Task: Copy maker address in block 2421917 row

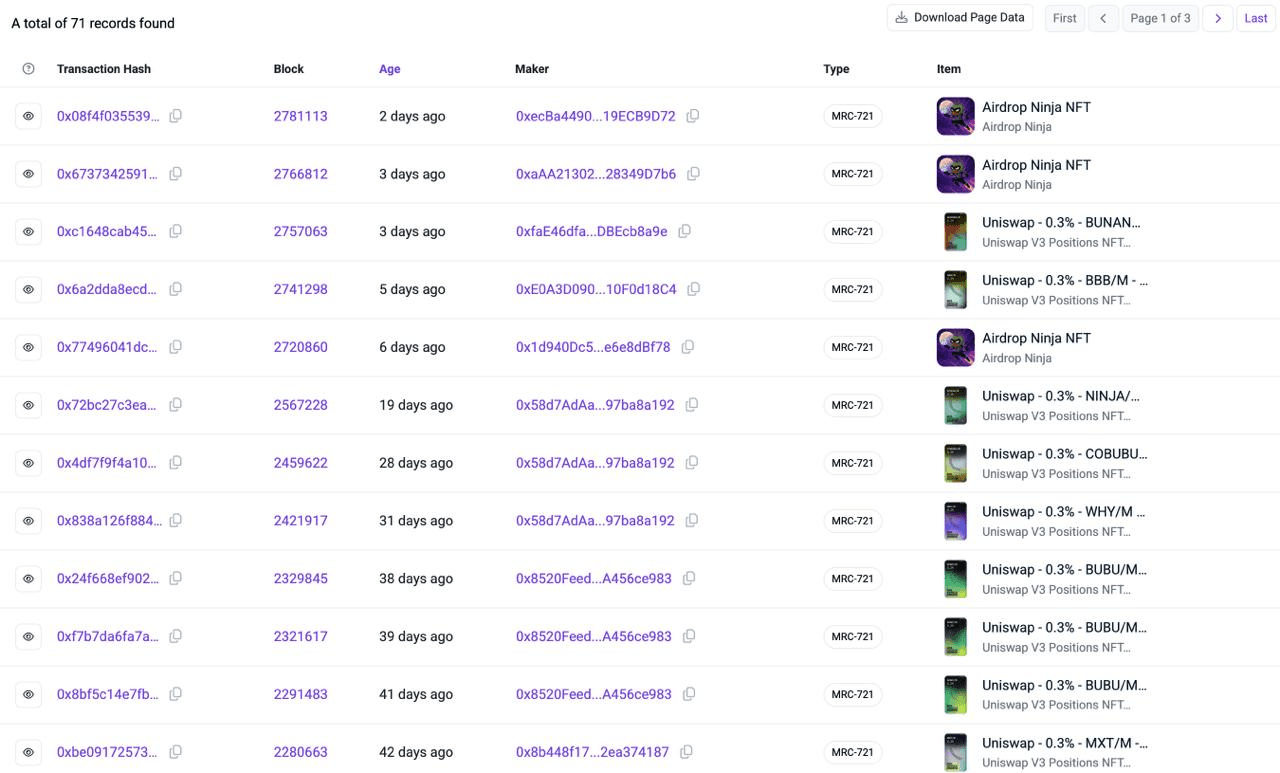Action: click(692, 521)
